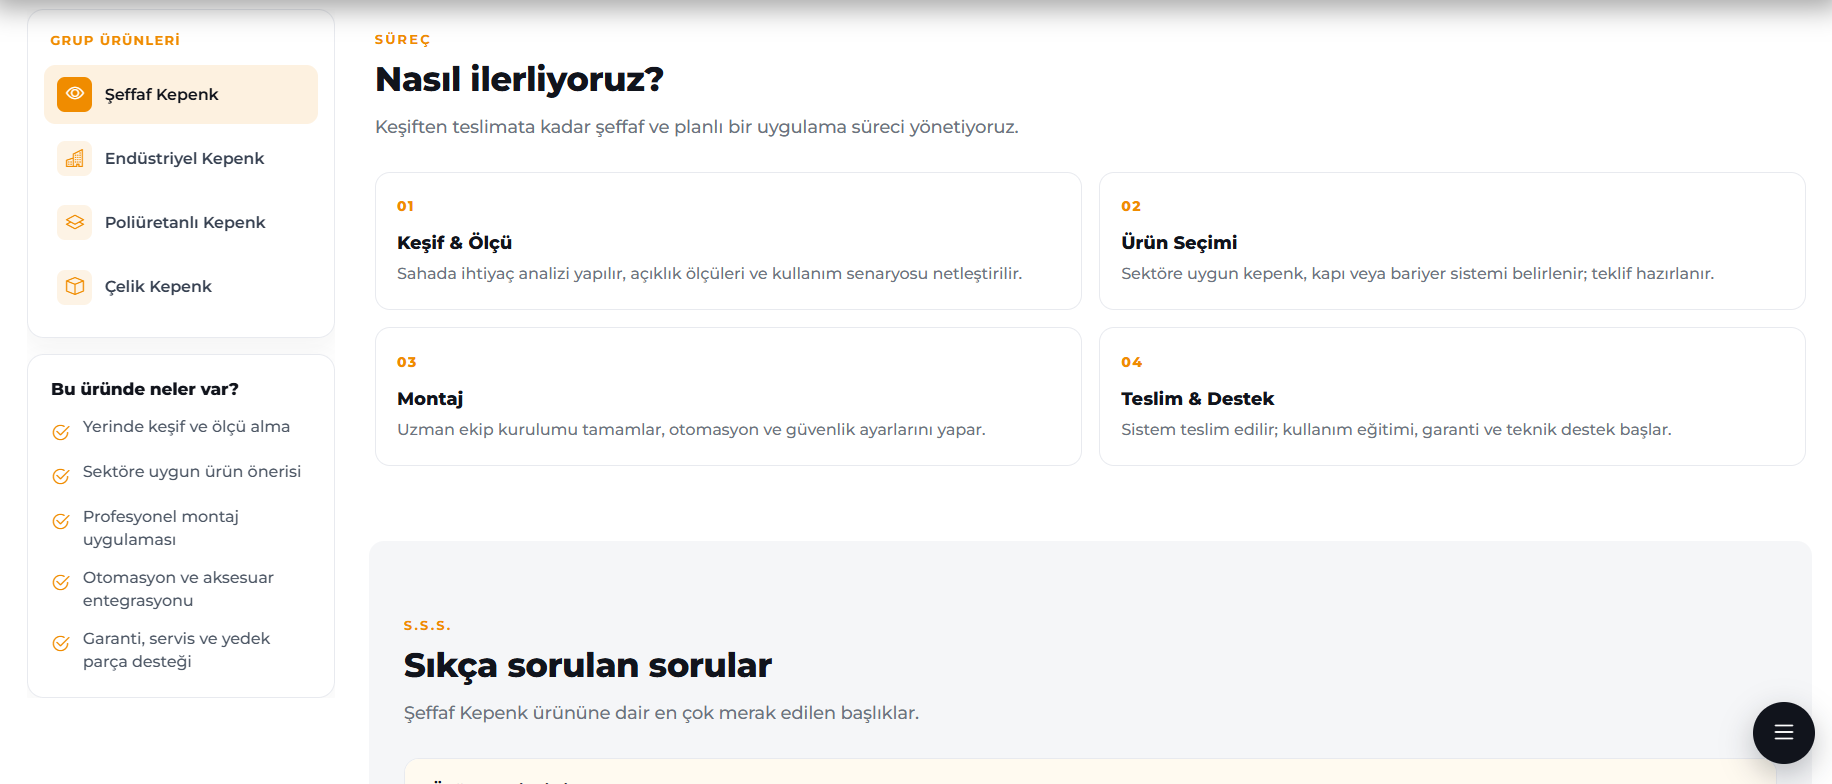This screenshot has width=1832, height=784.
Task: Click the GRUP ÜRÜNLERİ label
Action: pos(115,40)
